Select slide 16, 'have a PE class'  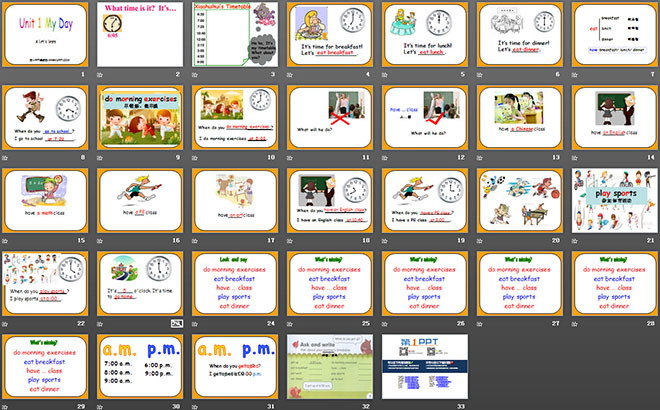(140, 201)
